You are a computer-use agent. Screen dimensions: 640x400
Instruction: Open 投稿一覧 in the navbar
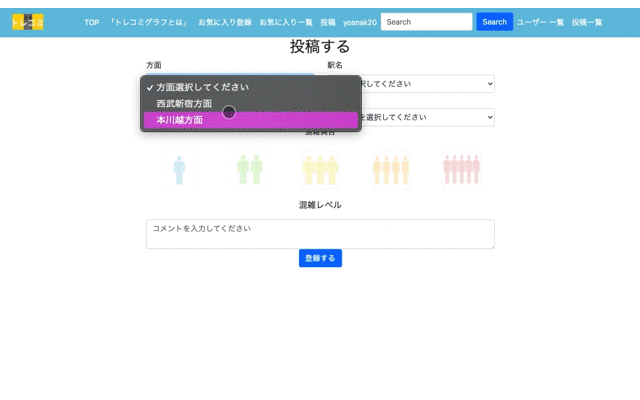[x=587, y=22]
